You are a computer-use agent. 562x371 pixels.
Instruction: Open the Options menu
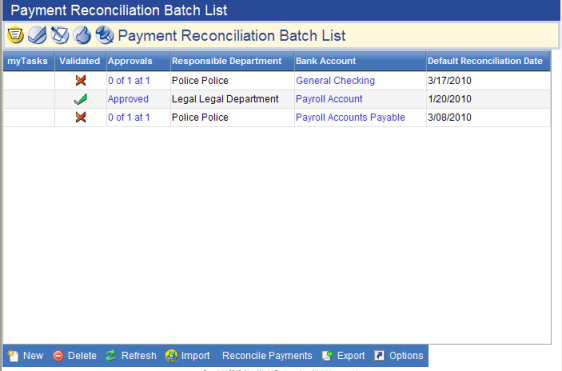(399, 356)
